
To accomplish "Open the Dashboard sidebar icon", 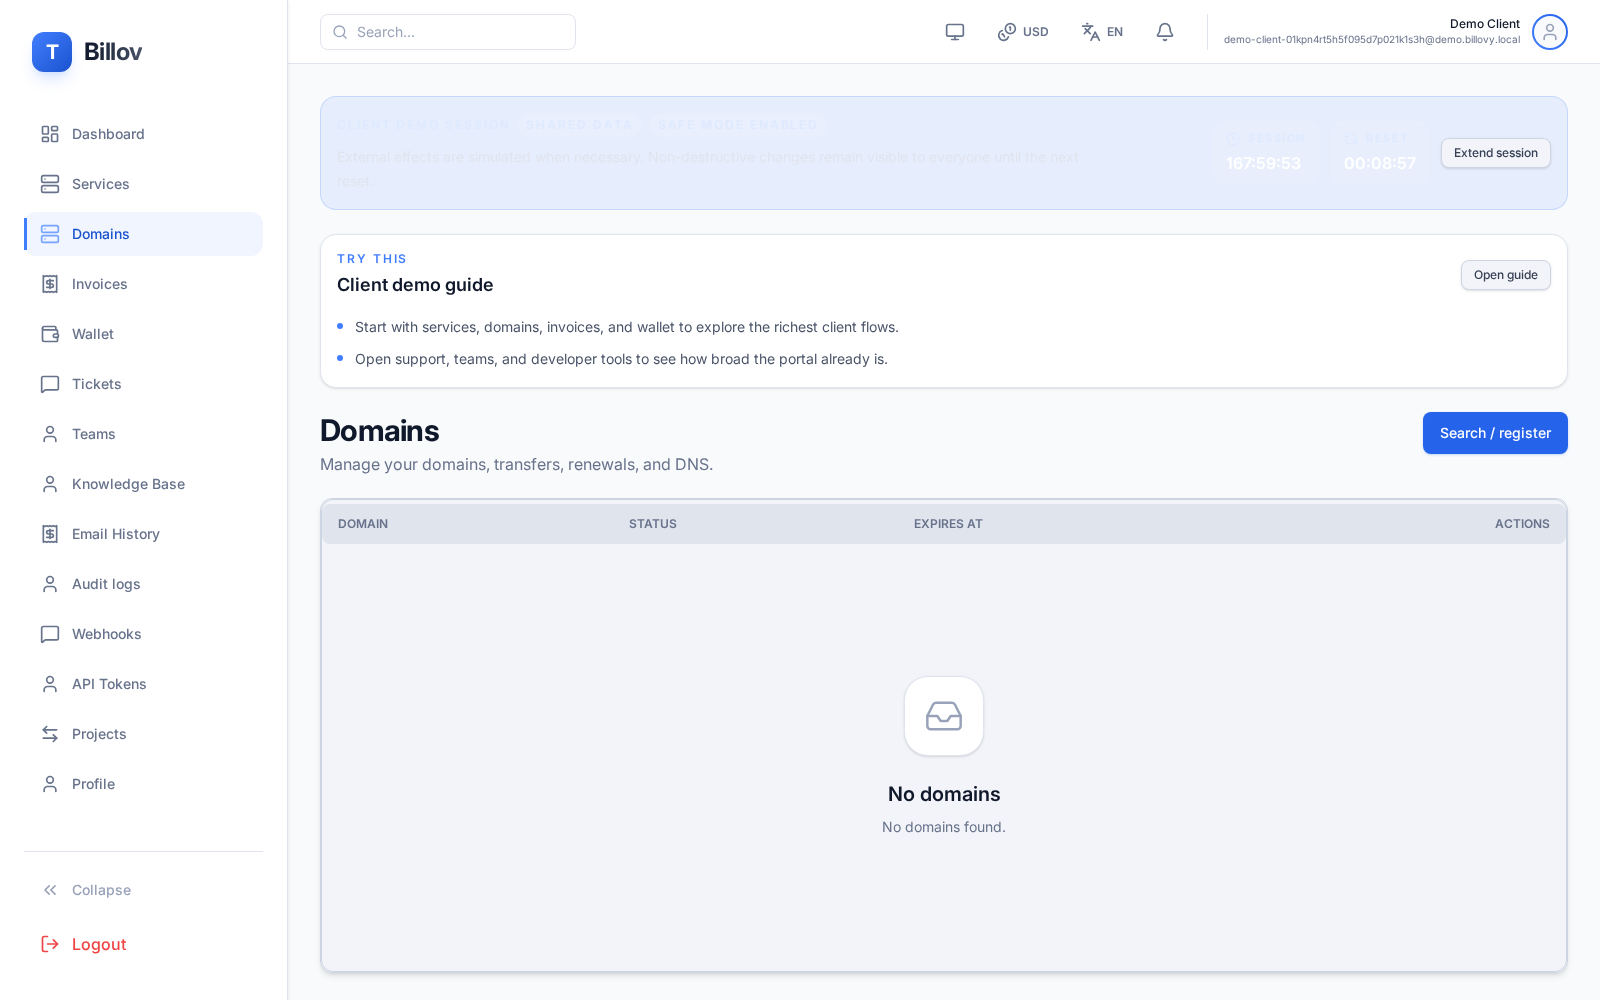I will (50, 134).
